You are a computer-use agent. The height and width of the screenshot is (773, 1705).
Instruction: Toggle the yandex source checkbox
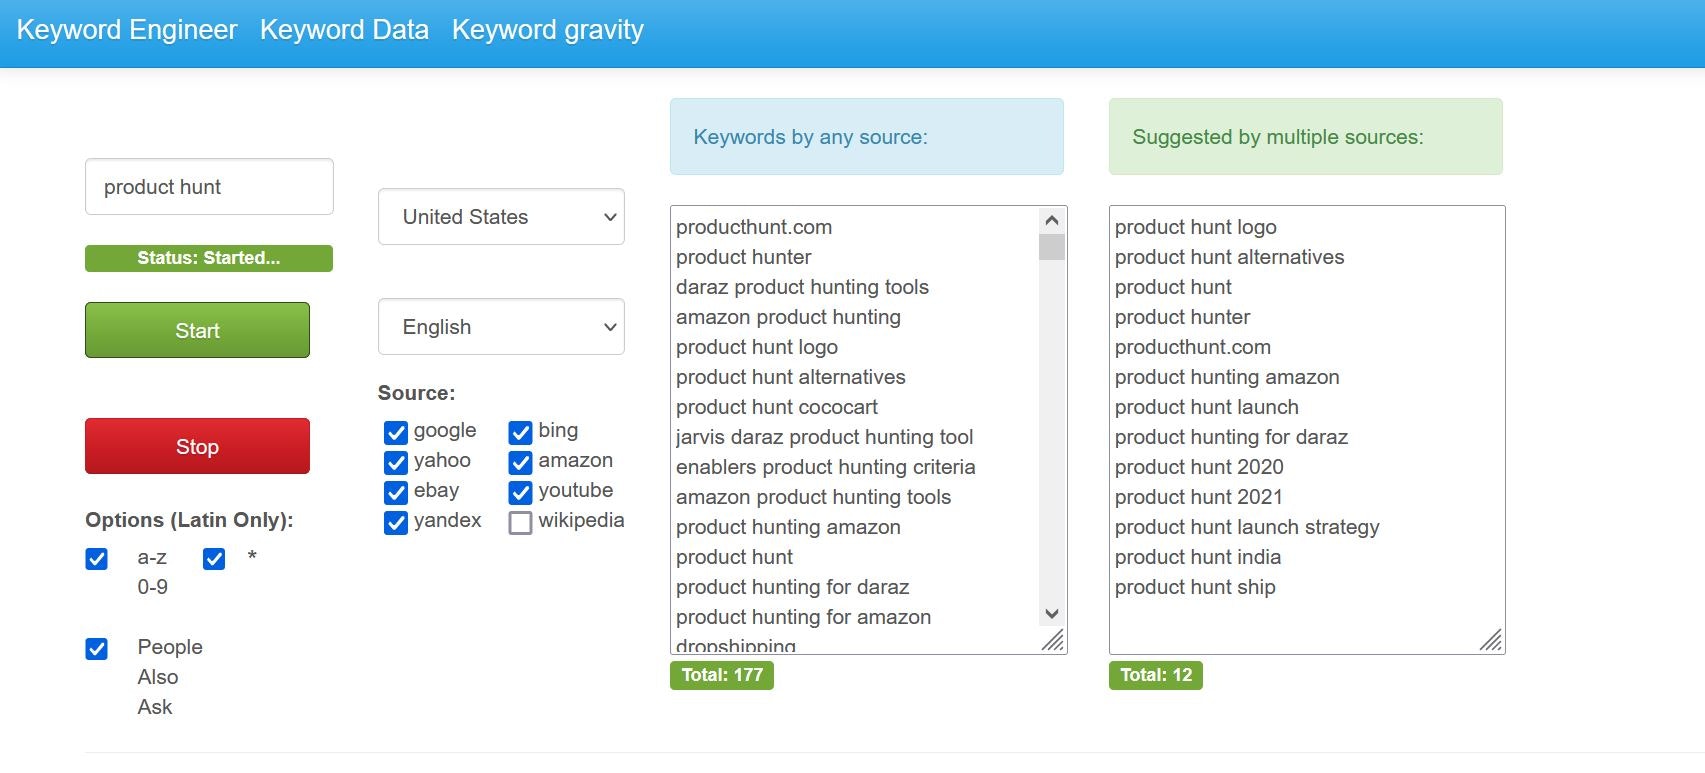396,522
